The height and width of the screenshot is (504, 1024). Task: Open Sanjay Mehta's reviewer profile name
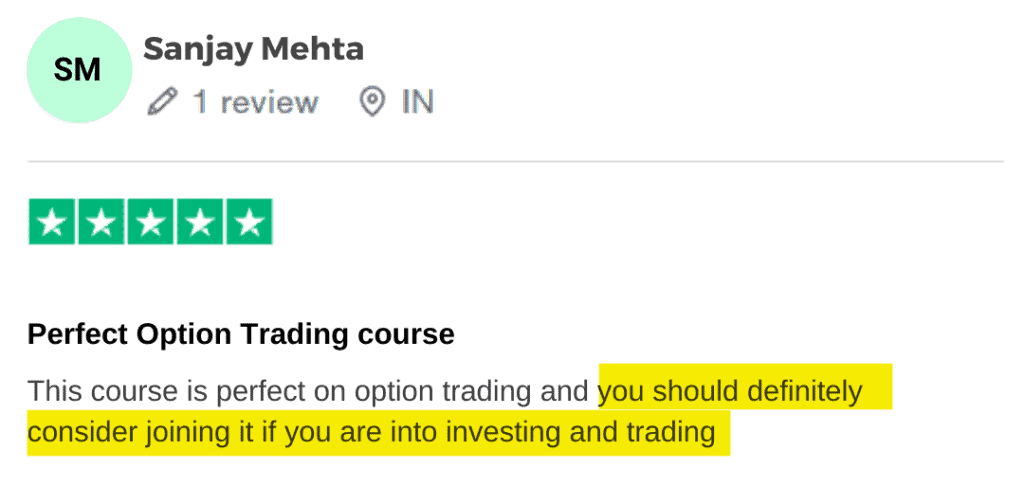pyautogui.click(x=253, y=48)
